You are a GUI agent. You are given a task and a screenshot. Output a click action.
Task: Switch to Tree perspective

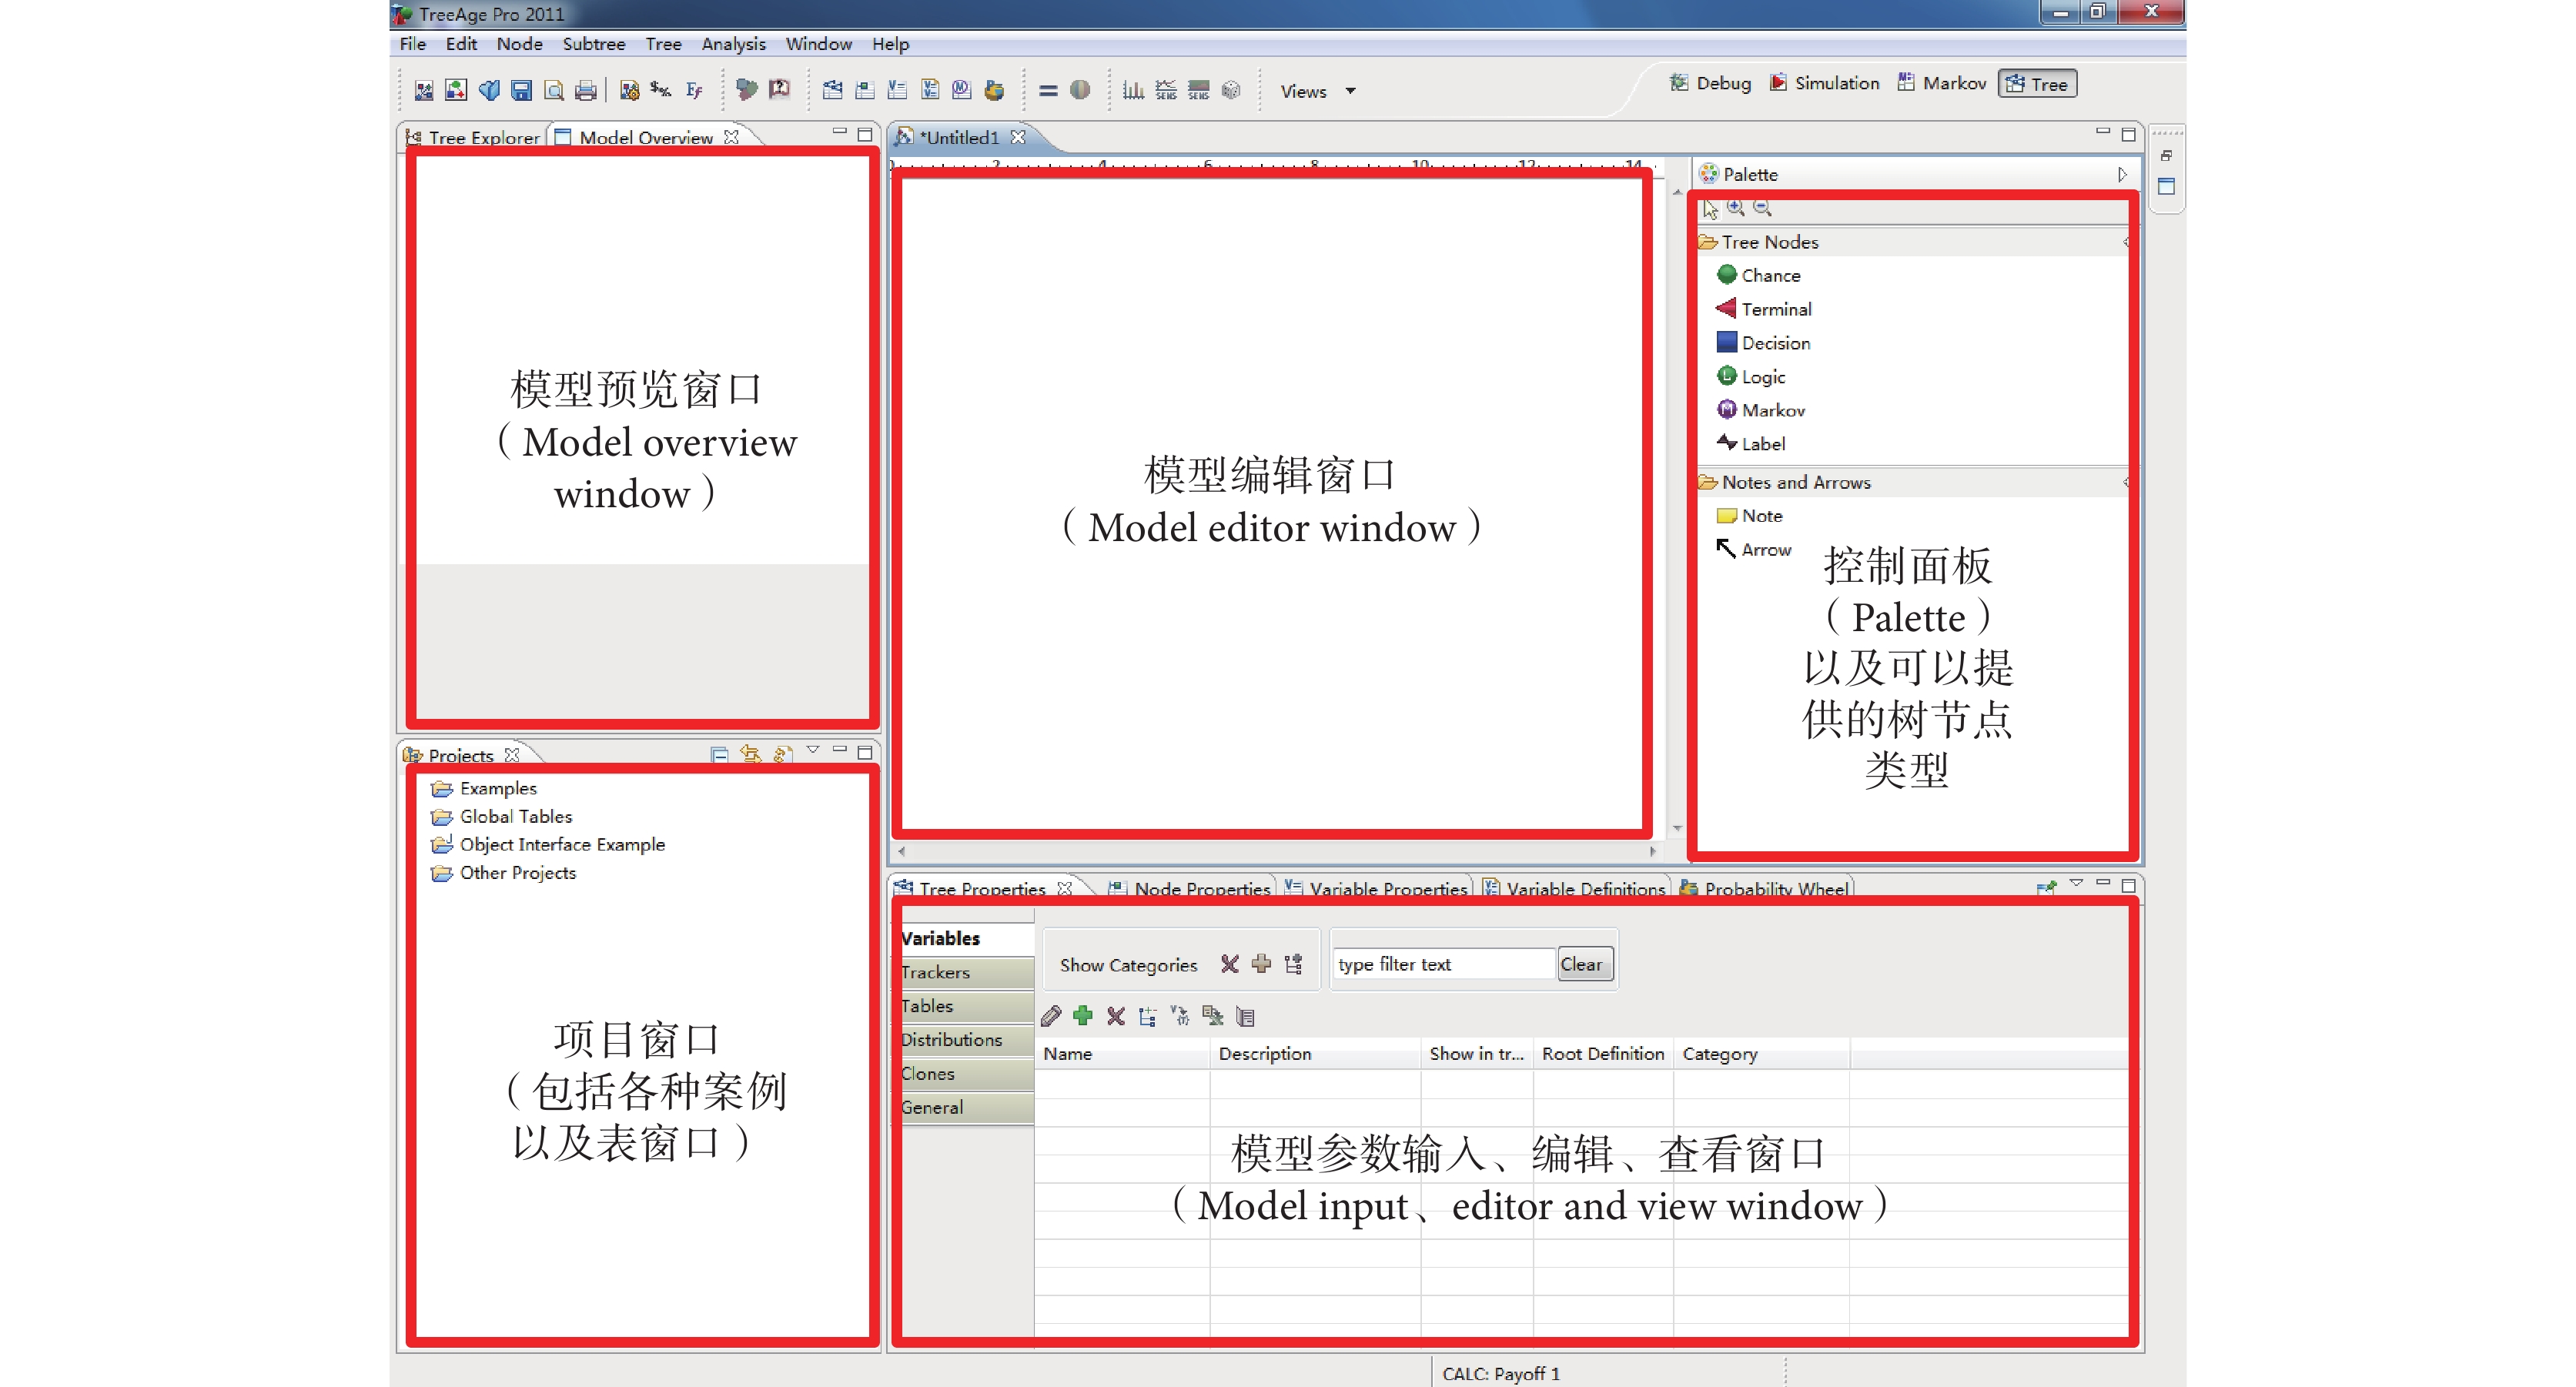pos(2037,84)
